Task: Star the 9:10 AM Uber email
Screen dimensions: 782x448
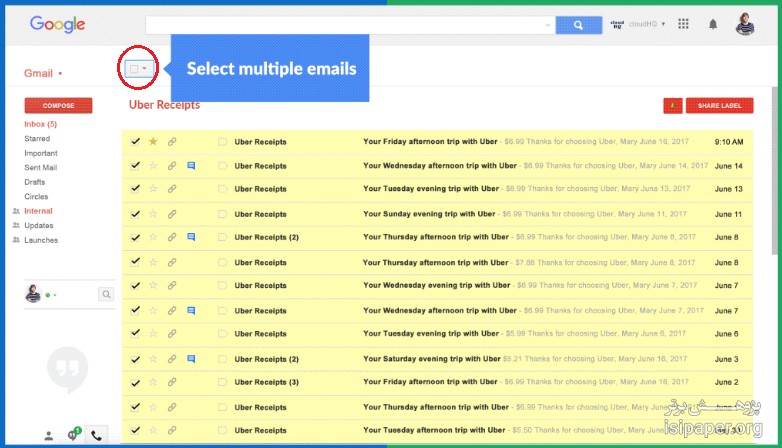Action: [x=153, y=142]
